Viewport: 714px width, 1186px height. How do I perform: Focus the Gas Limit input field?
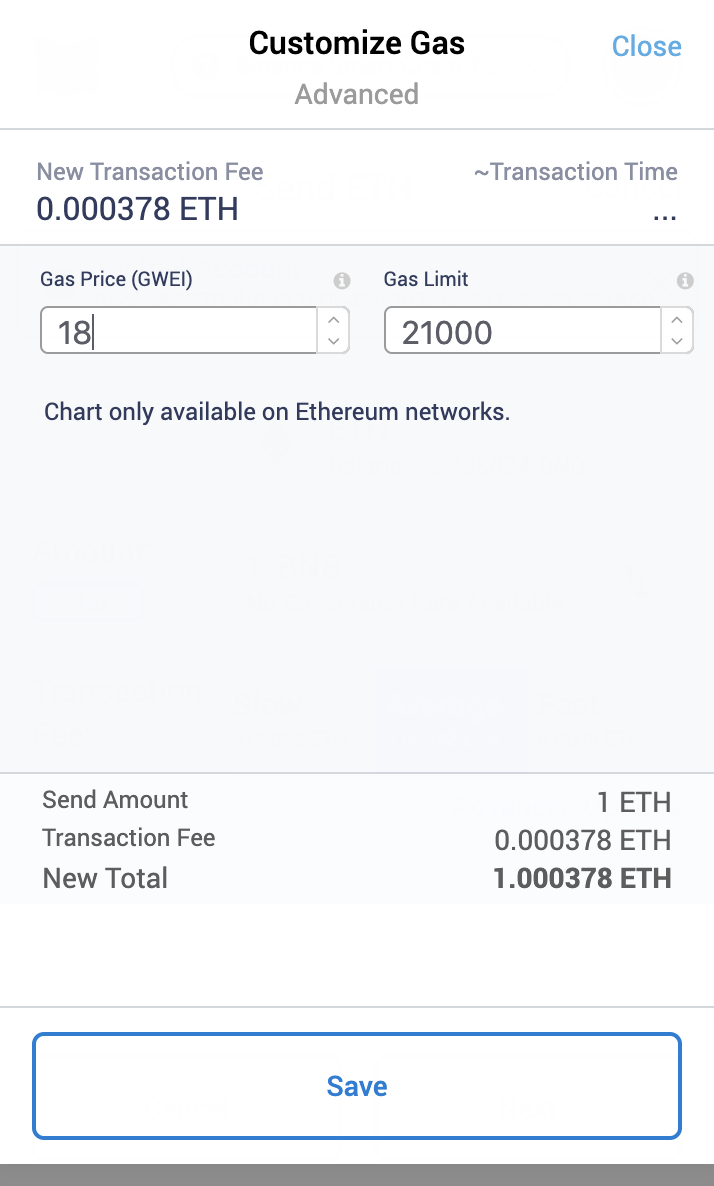point(522,331)
